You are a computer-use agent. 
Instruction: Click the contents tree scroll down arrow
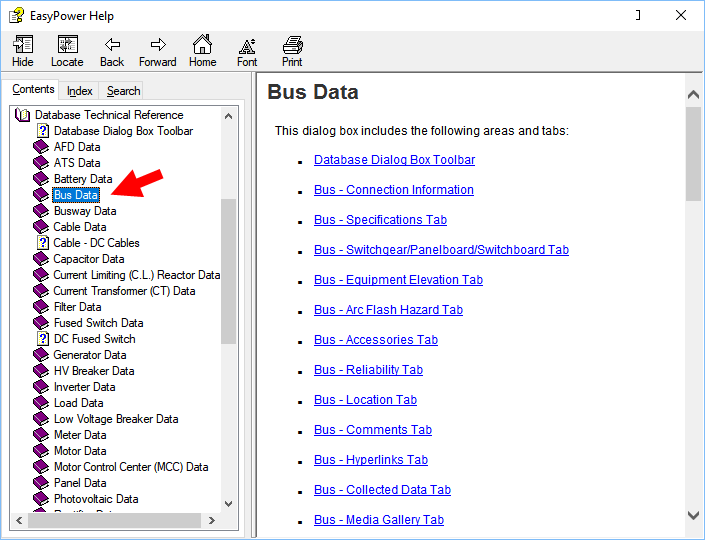[x=228, y=503]
